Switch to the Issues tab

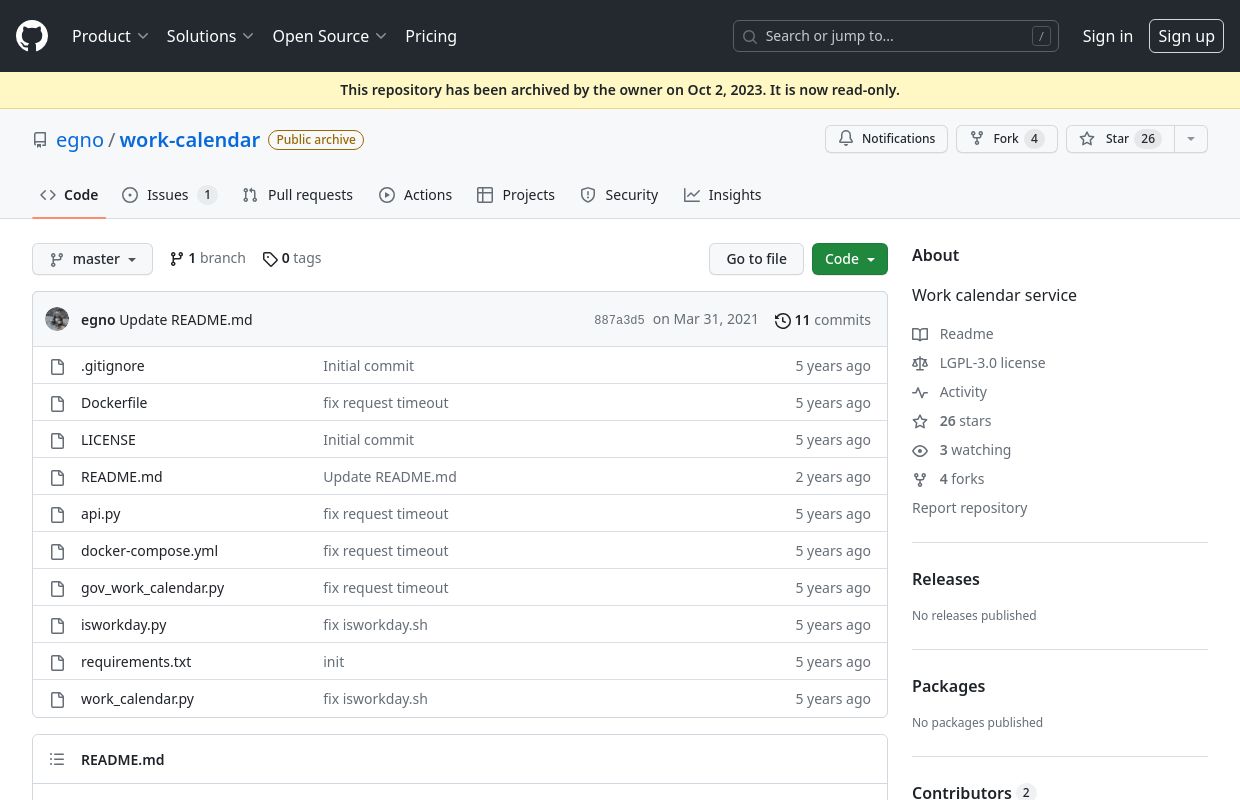point(169,195)
